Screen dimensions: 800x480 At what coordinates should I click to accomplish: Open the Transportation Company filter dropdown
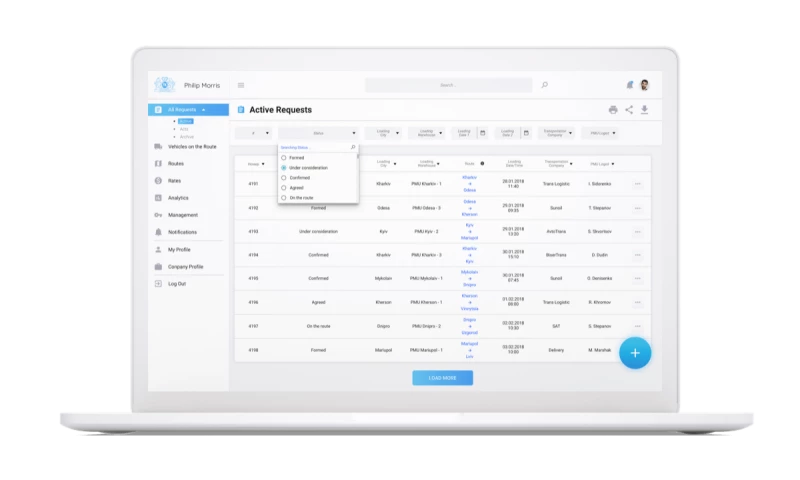point(556,133)
